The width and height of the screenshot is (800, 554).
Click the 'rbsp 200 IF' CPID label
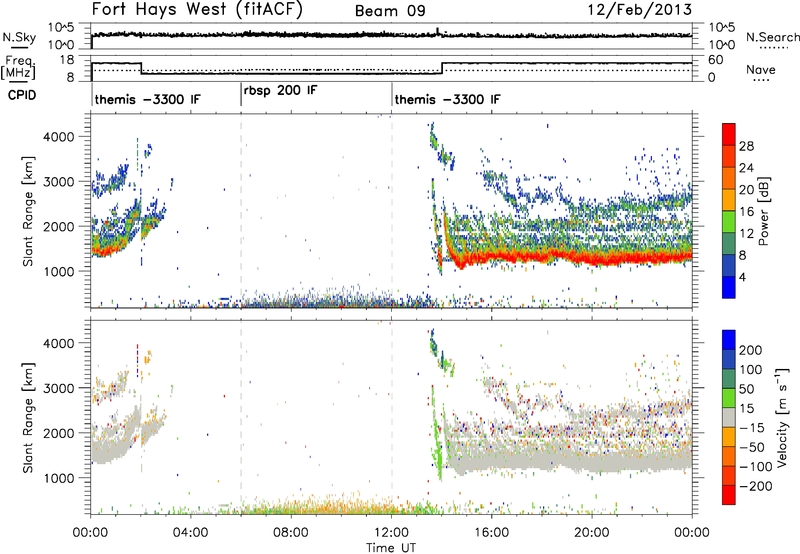281,91
